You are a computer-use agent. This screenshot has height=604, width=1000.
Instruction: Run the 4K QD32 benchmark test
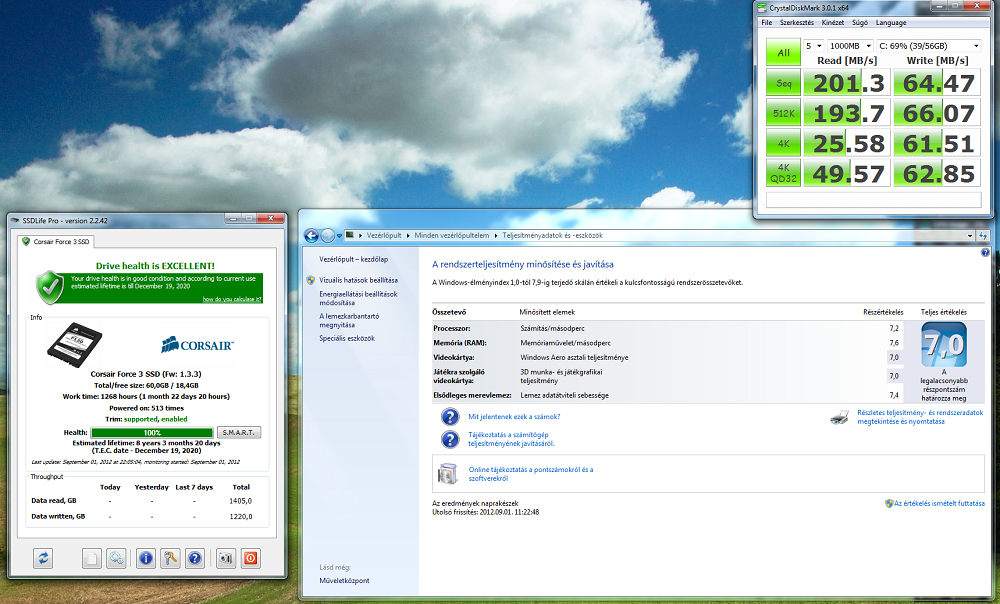pyautogui.click(x=783, y=173)
